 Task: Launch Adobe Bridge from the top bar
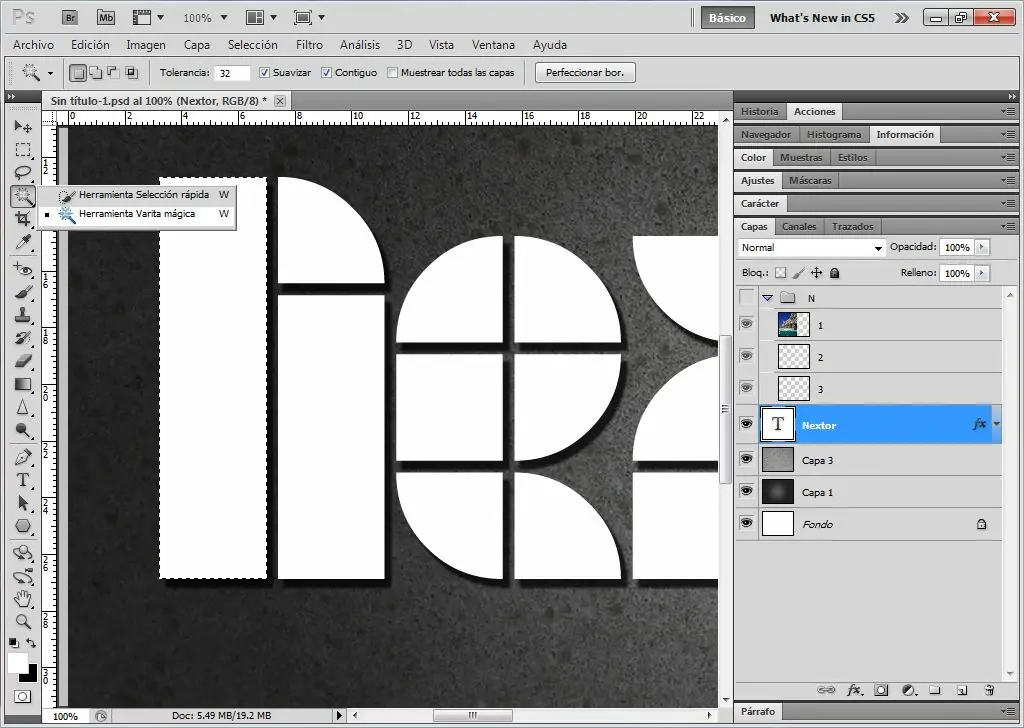coord(70,17)
